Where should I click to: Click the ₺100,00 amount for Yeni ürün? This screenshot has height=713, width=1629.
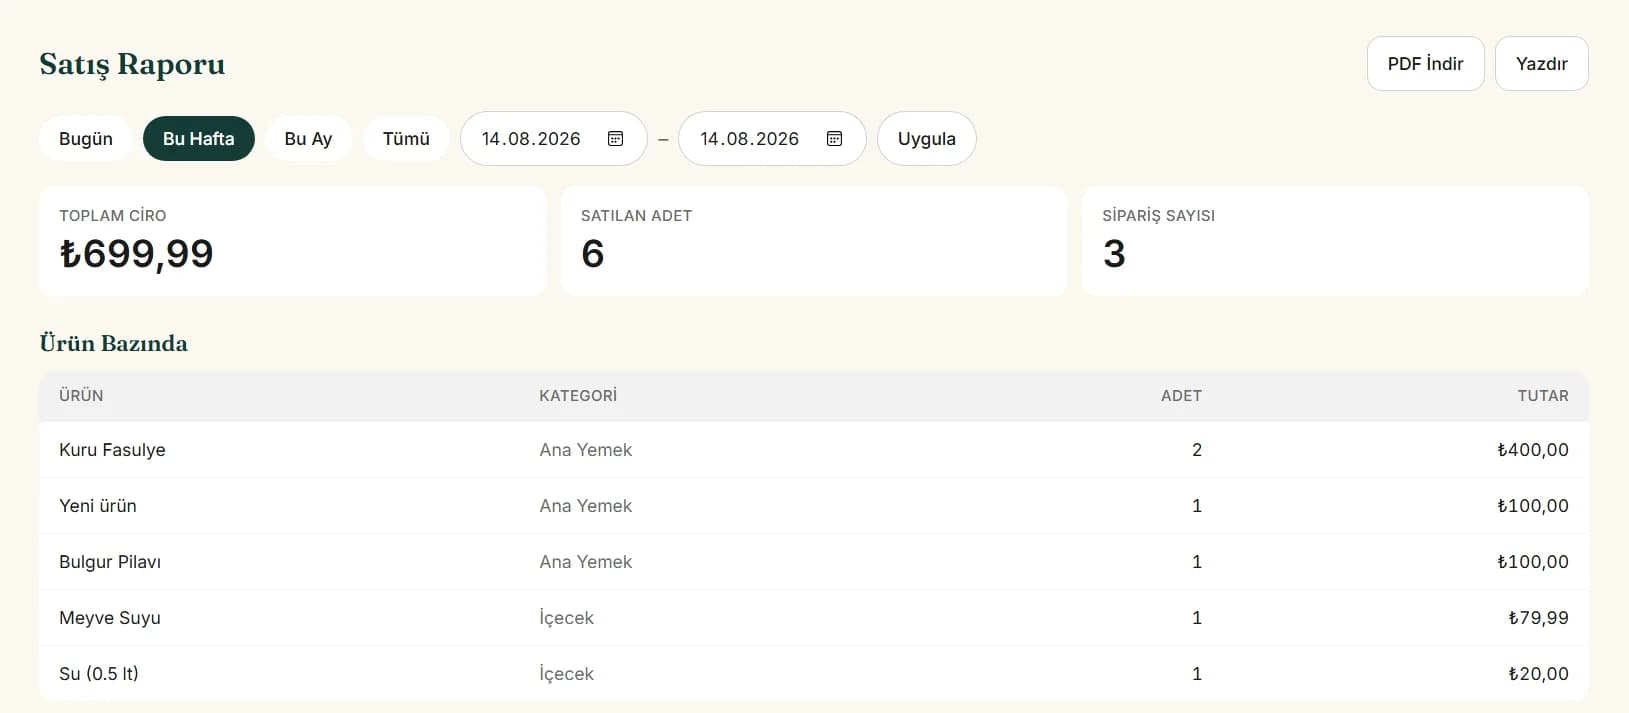point(1533,506)
